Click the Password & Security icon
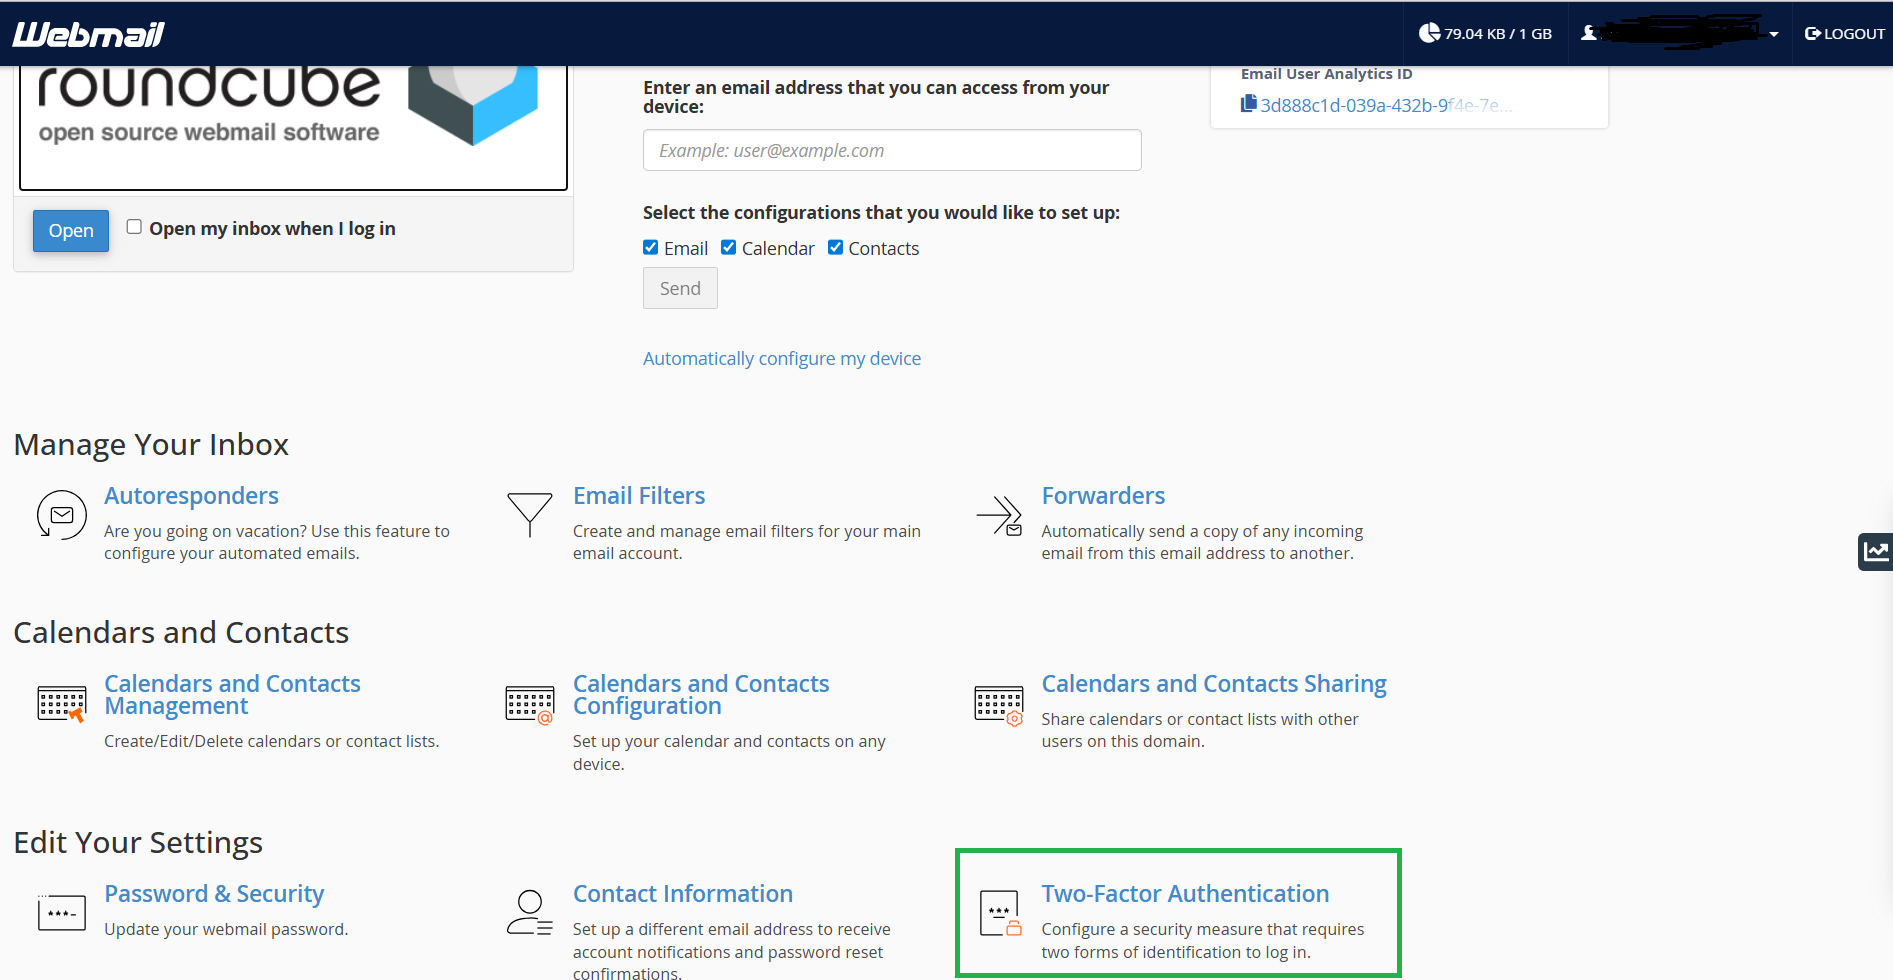 (x=61, y=913)
